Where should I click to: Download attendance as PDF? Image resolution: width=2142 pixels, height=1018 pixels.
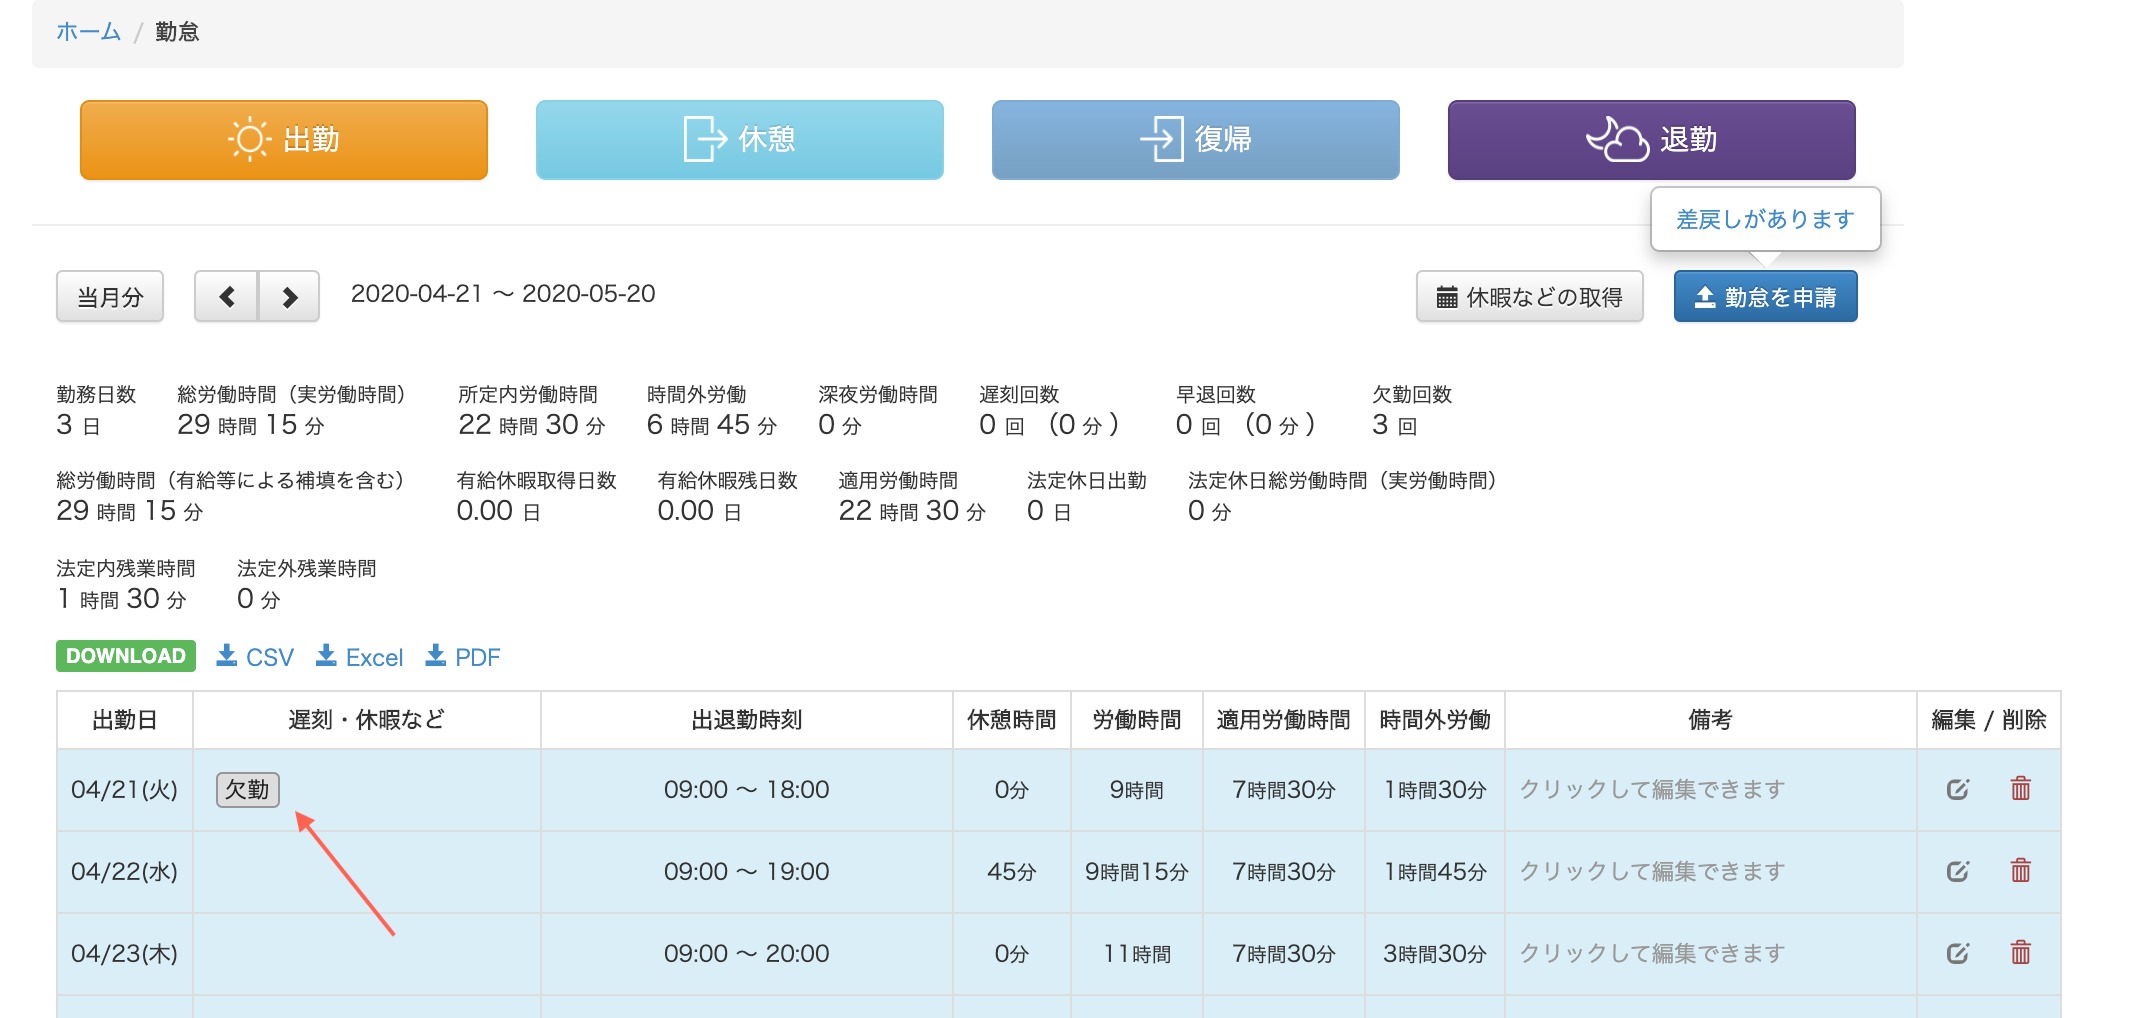[x=463, y=657]
